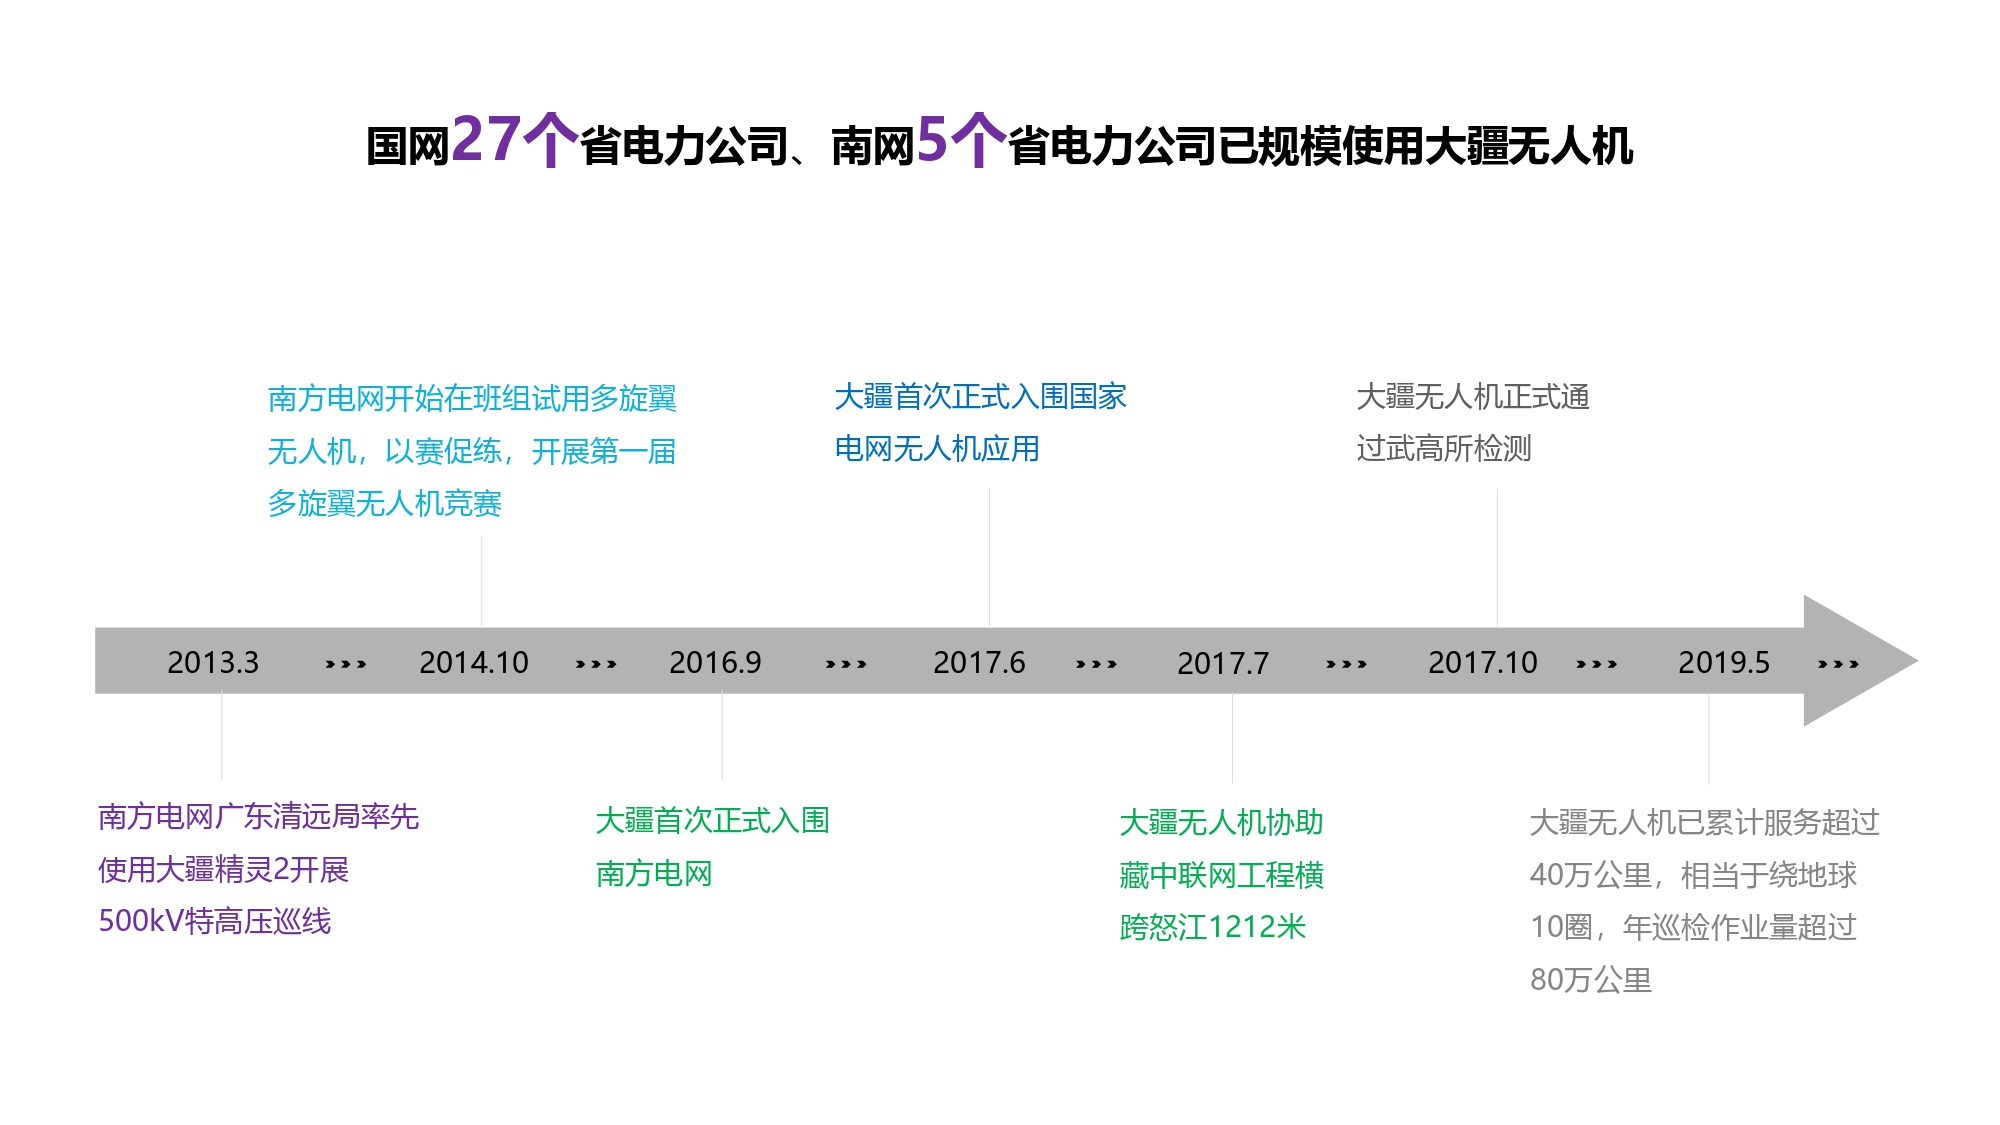Select text 大疆无人机协助
The height and width of the screenshot is (1125, 2000).
[x=1221, y=822]
